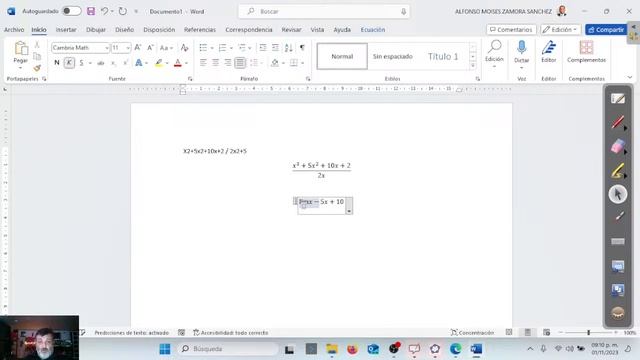
Task: Switch to the Ecuación tab
Action: coord(373,30)
